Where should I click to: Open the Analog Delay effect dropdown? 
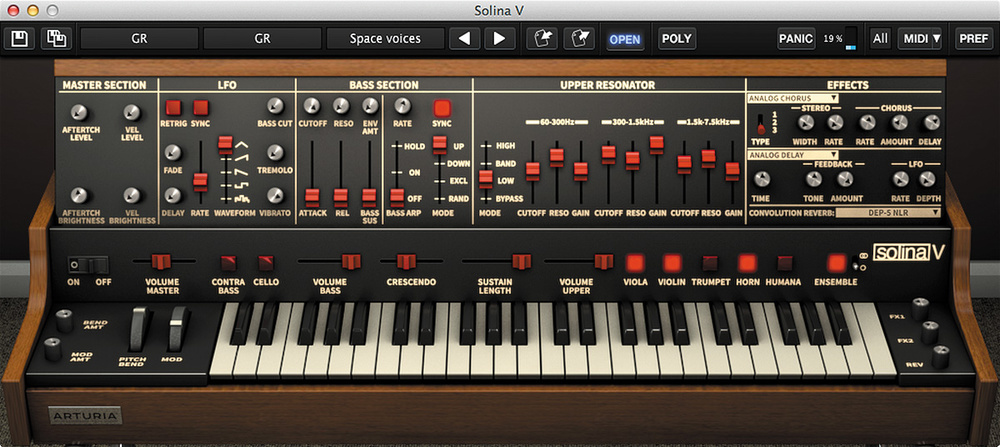click(793, 155)
